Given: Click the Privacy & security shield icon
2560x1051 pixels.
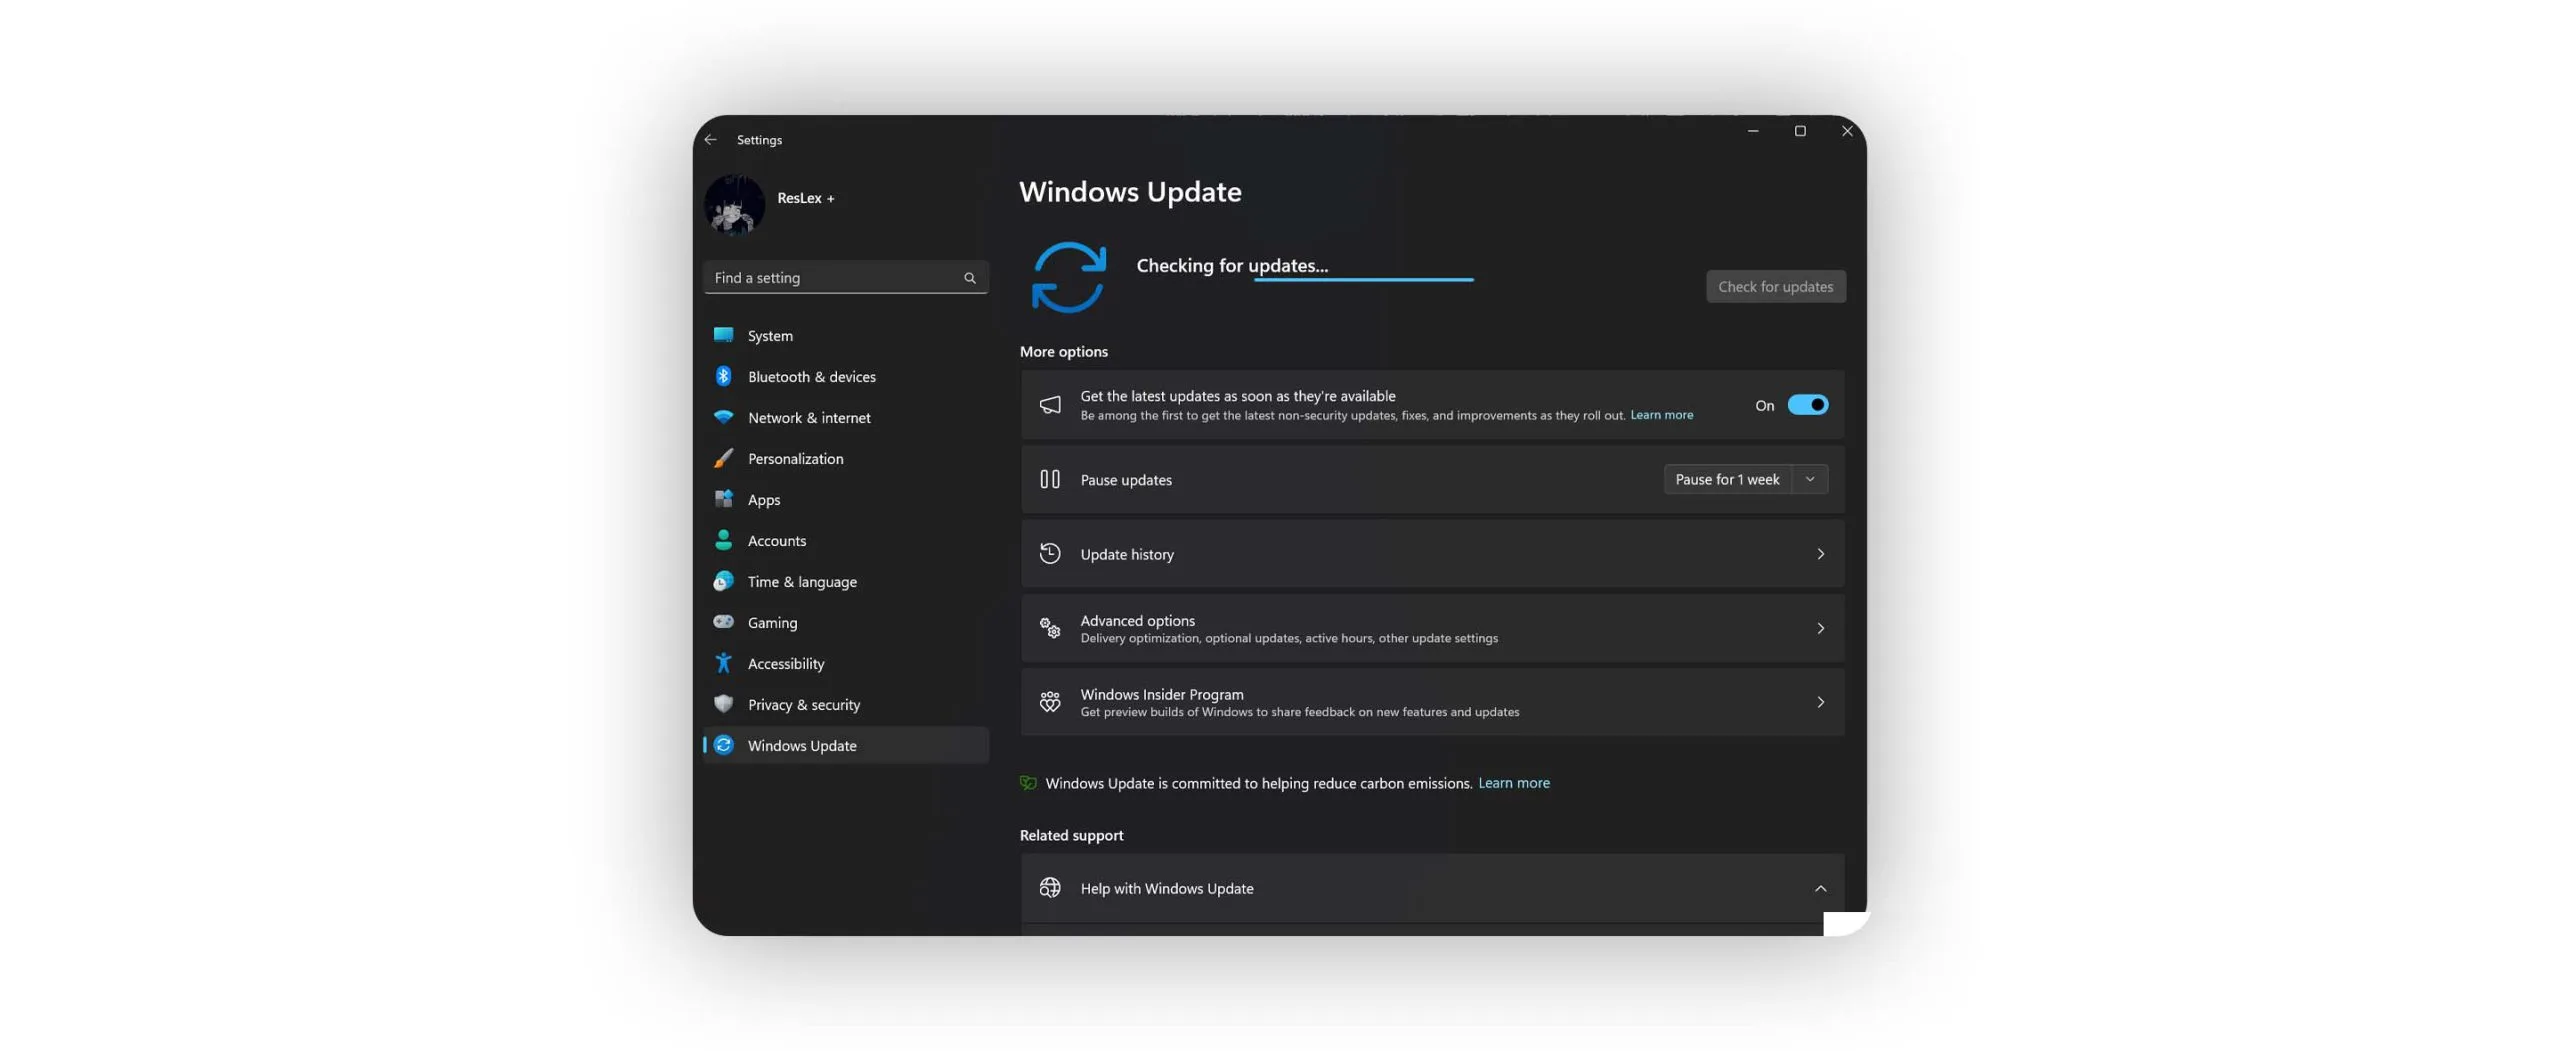Looking at the screenshot, I should (723, 704).
